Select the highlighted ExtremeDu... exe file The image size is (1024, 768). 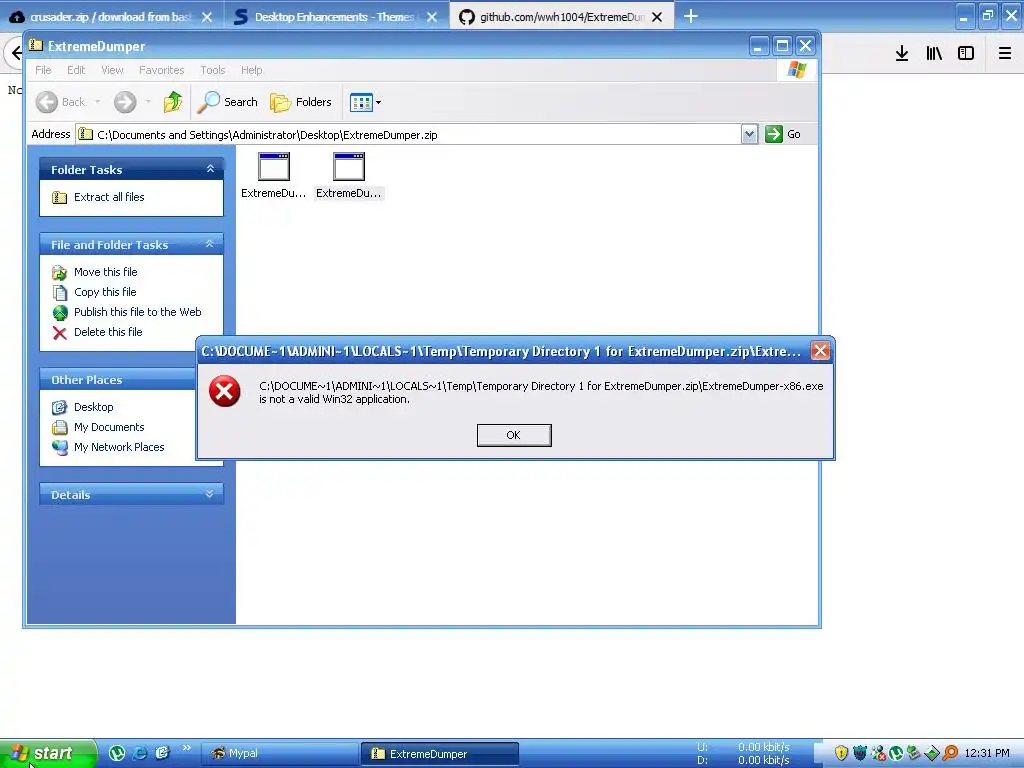pos(349,176)
